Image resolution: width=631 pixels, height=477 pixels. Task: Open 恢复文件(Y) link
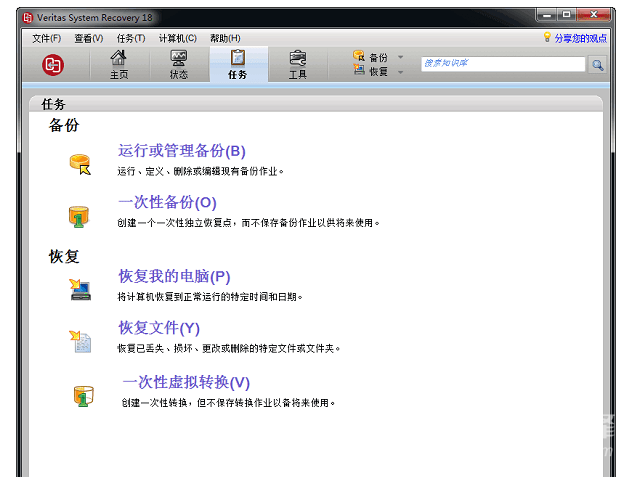pyautogui.click(x=159, y=328)
